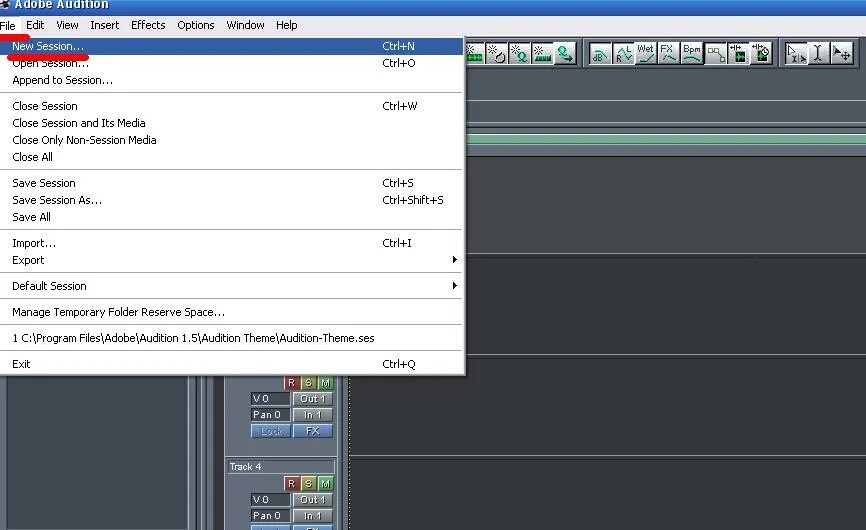Image resolution: width=866 pixels, height=530 pixels.
Task: Click the green horizontal display range bar
Action: pos(666,139)
